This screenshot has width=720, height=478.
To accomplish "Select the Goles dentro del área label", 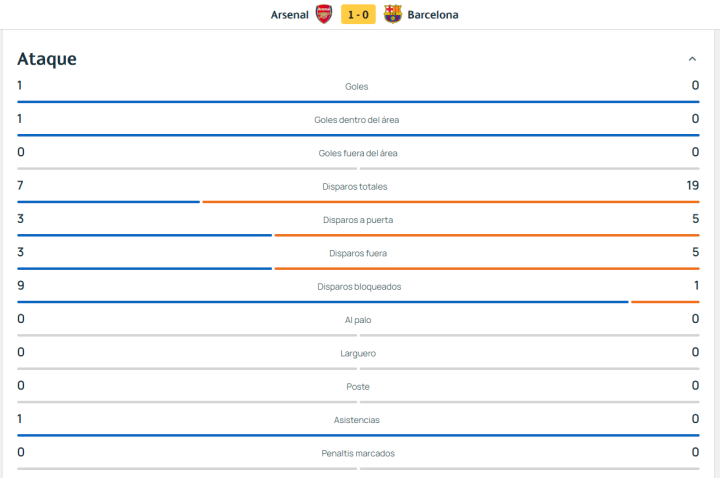I will [357, 120].
